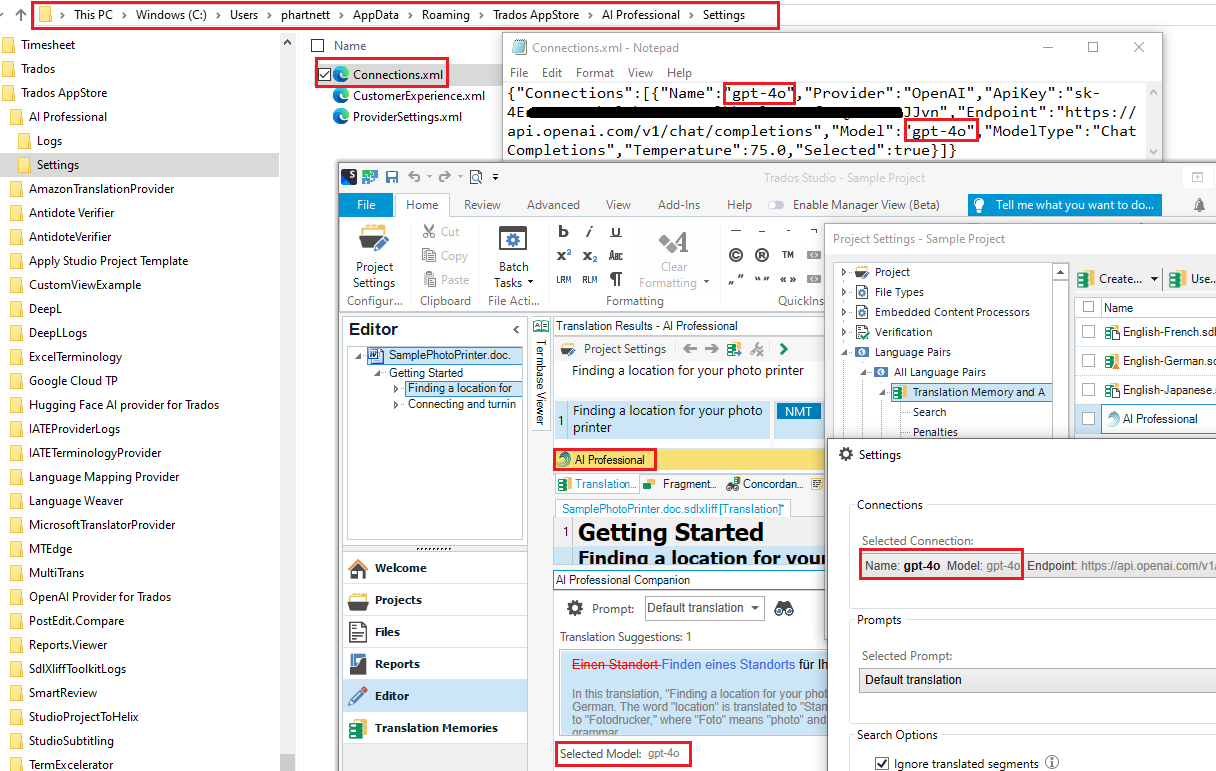1216x771 pixels.
Task: Toggle Enable Manager View Beta switch
Action: 776,205
